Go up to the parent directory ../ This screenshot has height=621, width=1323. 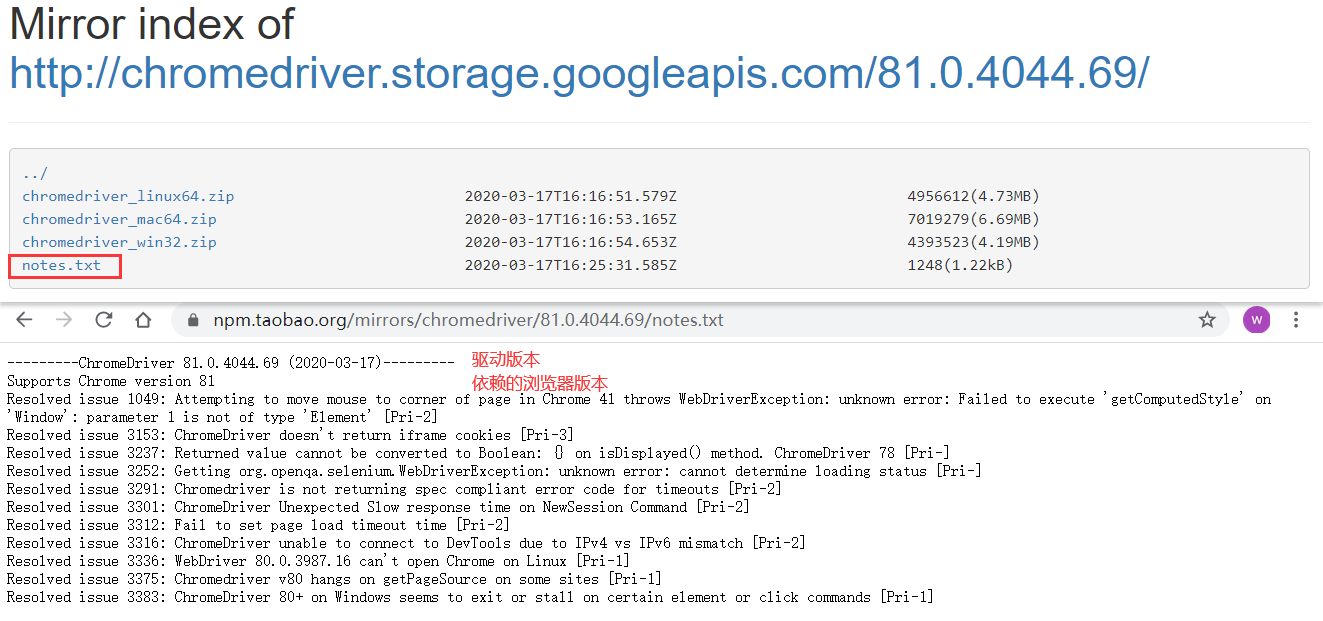click(x=35, y=173)
